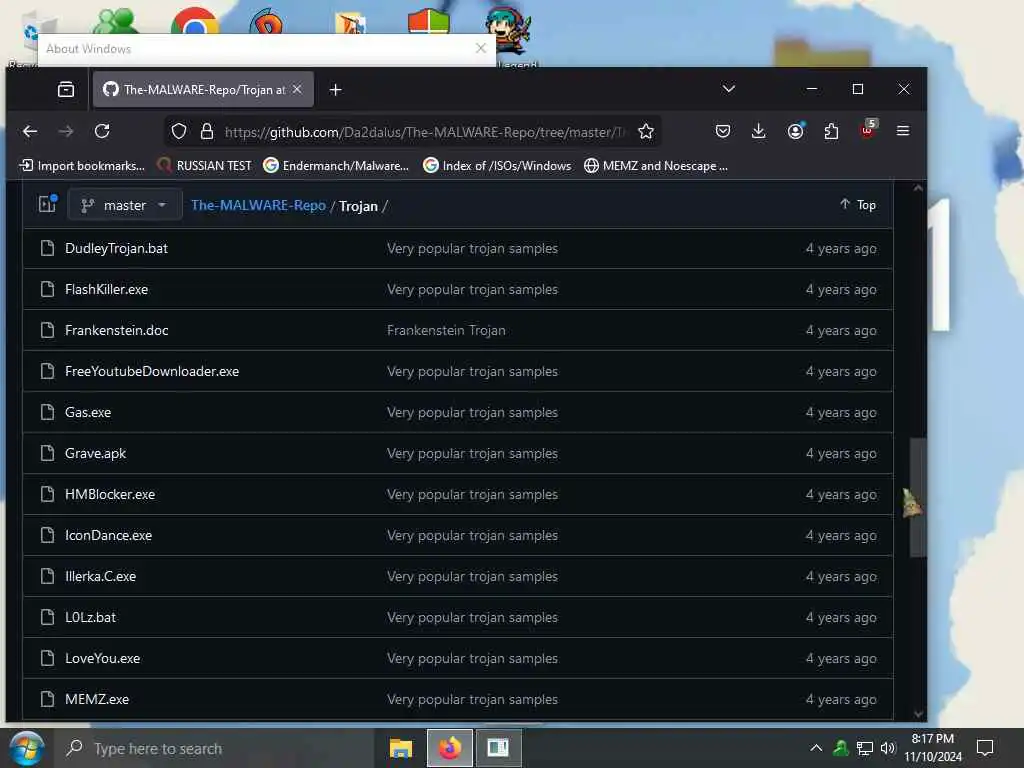The image size is (1024, 768).
Task: Open the master branch dropdown
Action: pos(124,205)
